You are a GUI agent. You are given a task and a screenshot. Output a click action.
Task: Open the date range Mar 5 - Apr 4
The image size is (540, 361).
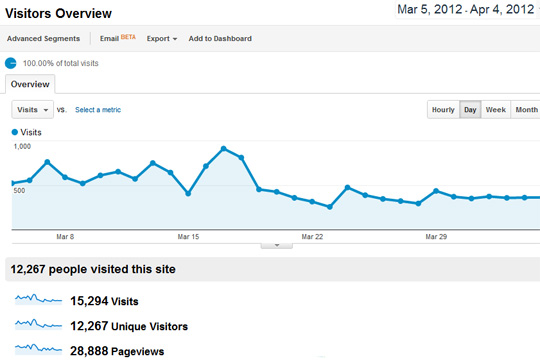(466, 9)
